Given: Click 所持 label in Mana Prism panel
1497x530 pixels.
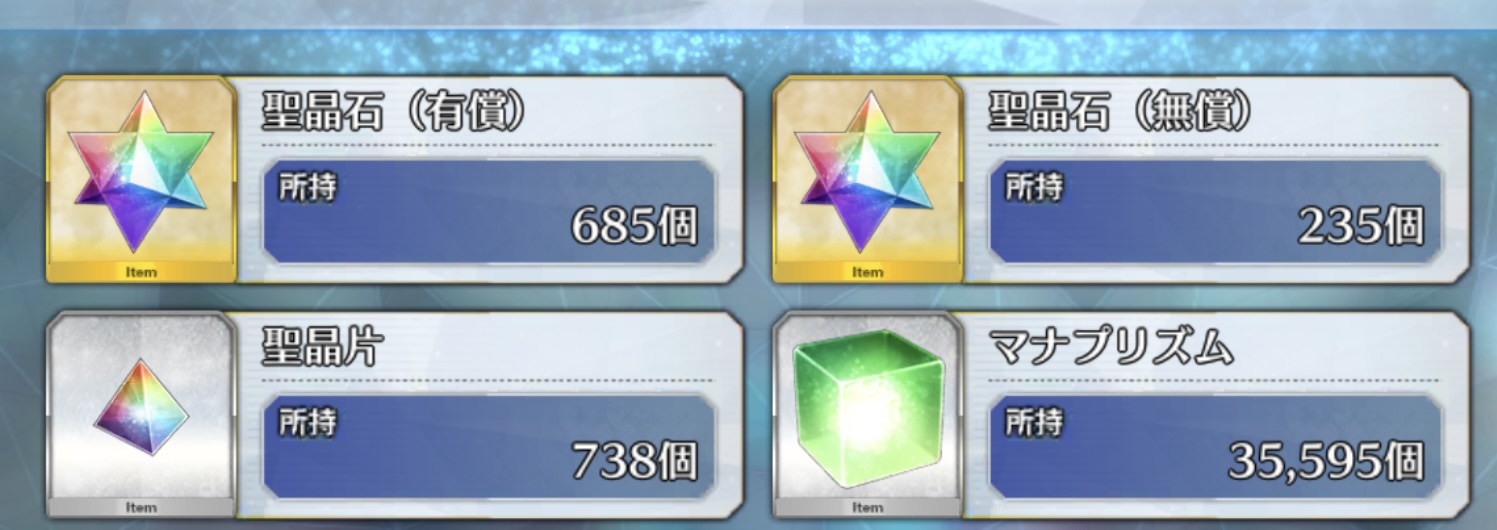Looking at the screenshot, I should tap(1032, 421).
